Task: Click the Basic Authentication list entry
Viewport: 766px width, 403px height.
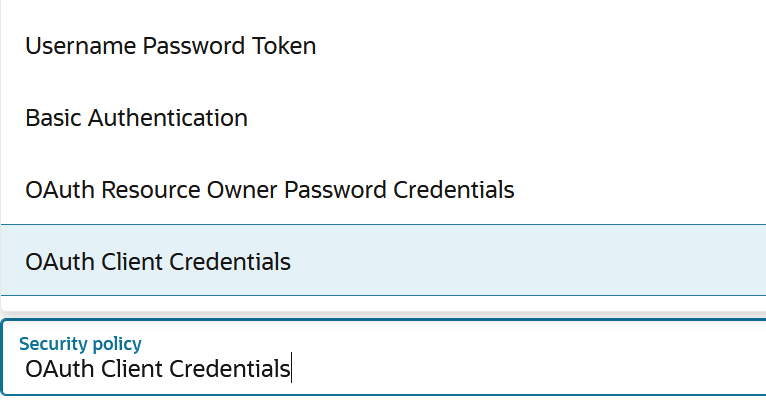Action: point(137,118)
